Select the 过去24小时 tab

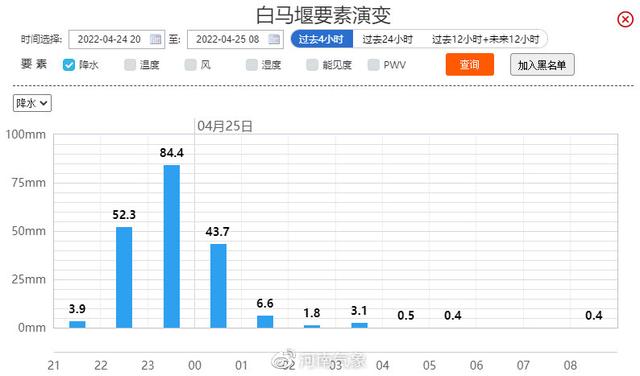click(388, 39)
